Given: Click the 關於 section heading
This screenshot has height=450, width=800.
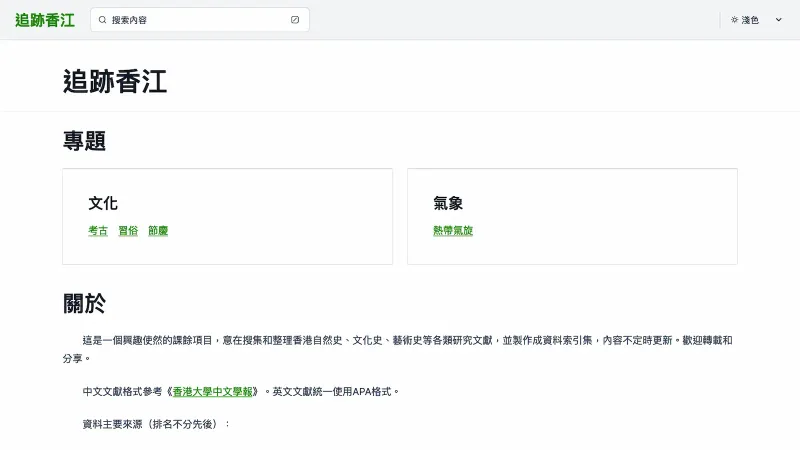Looking at the screenshot, I should click(84, 303).
